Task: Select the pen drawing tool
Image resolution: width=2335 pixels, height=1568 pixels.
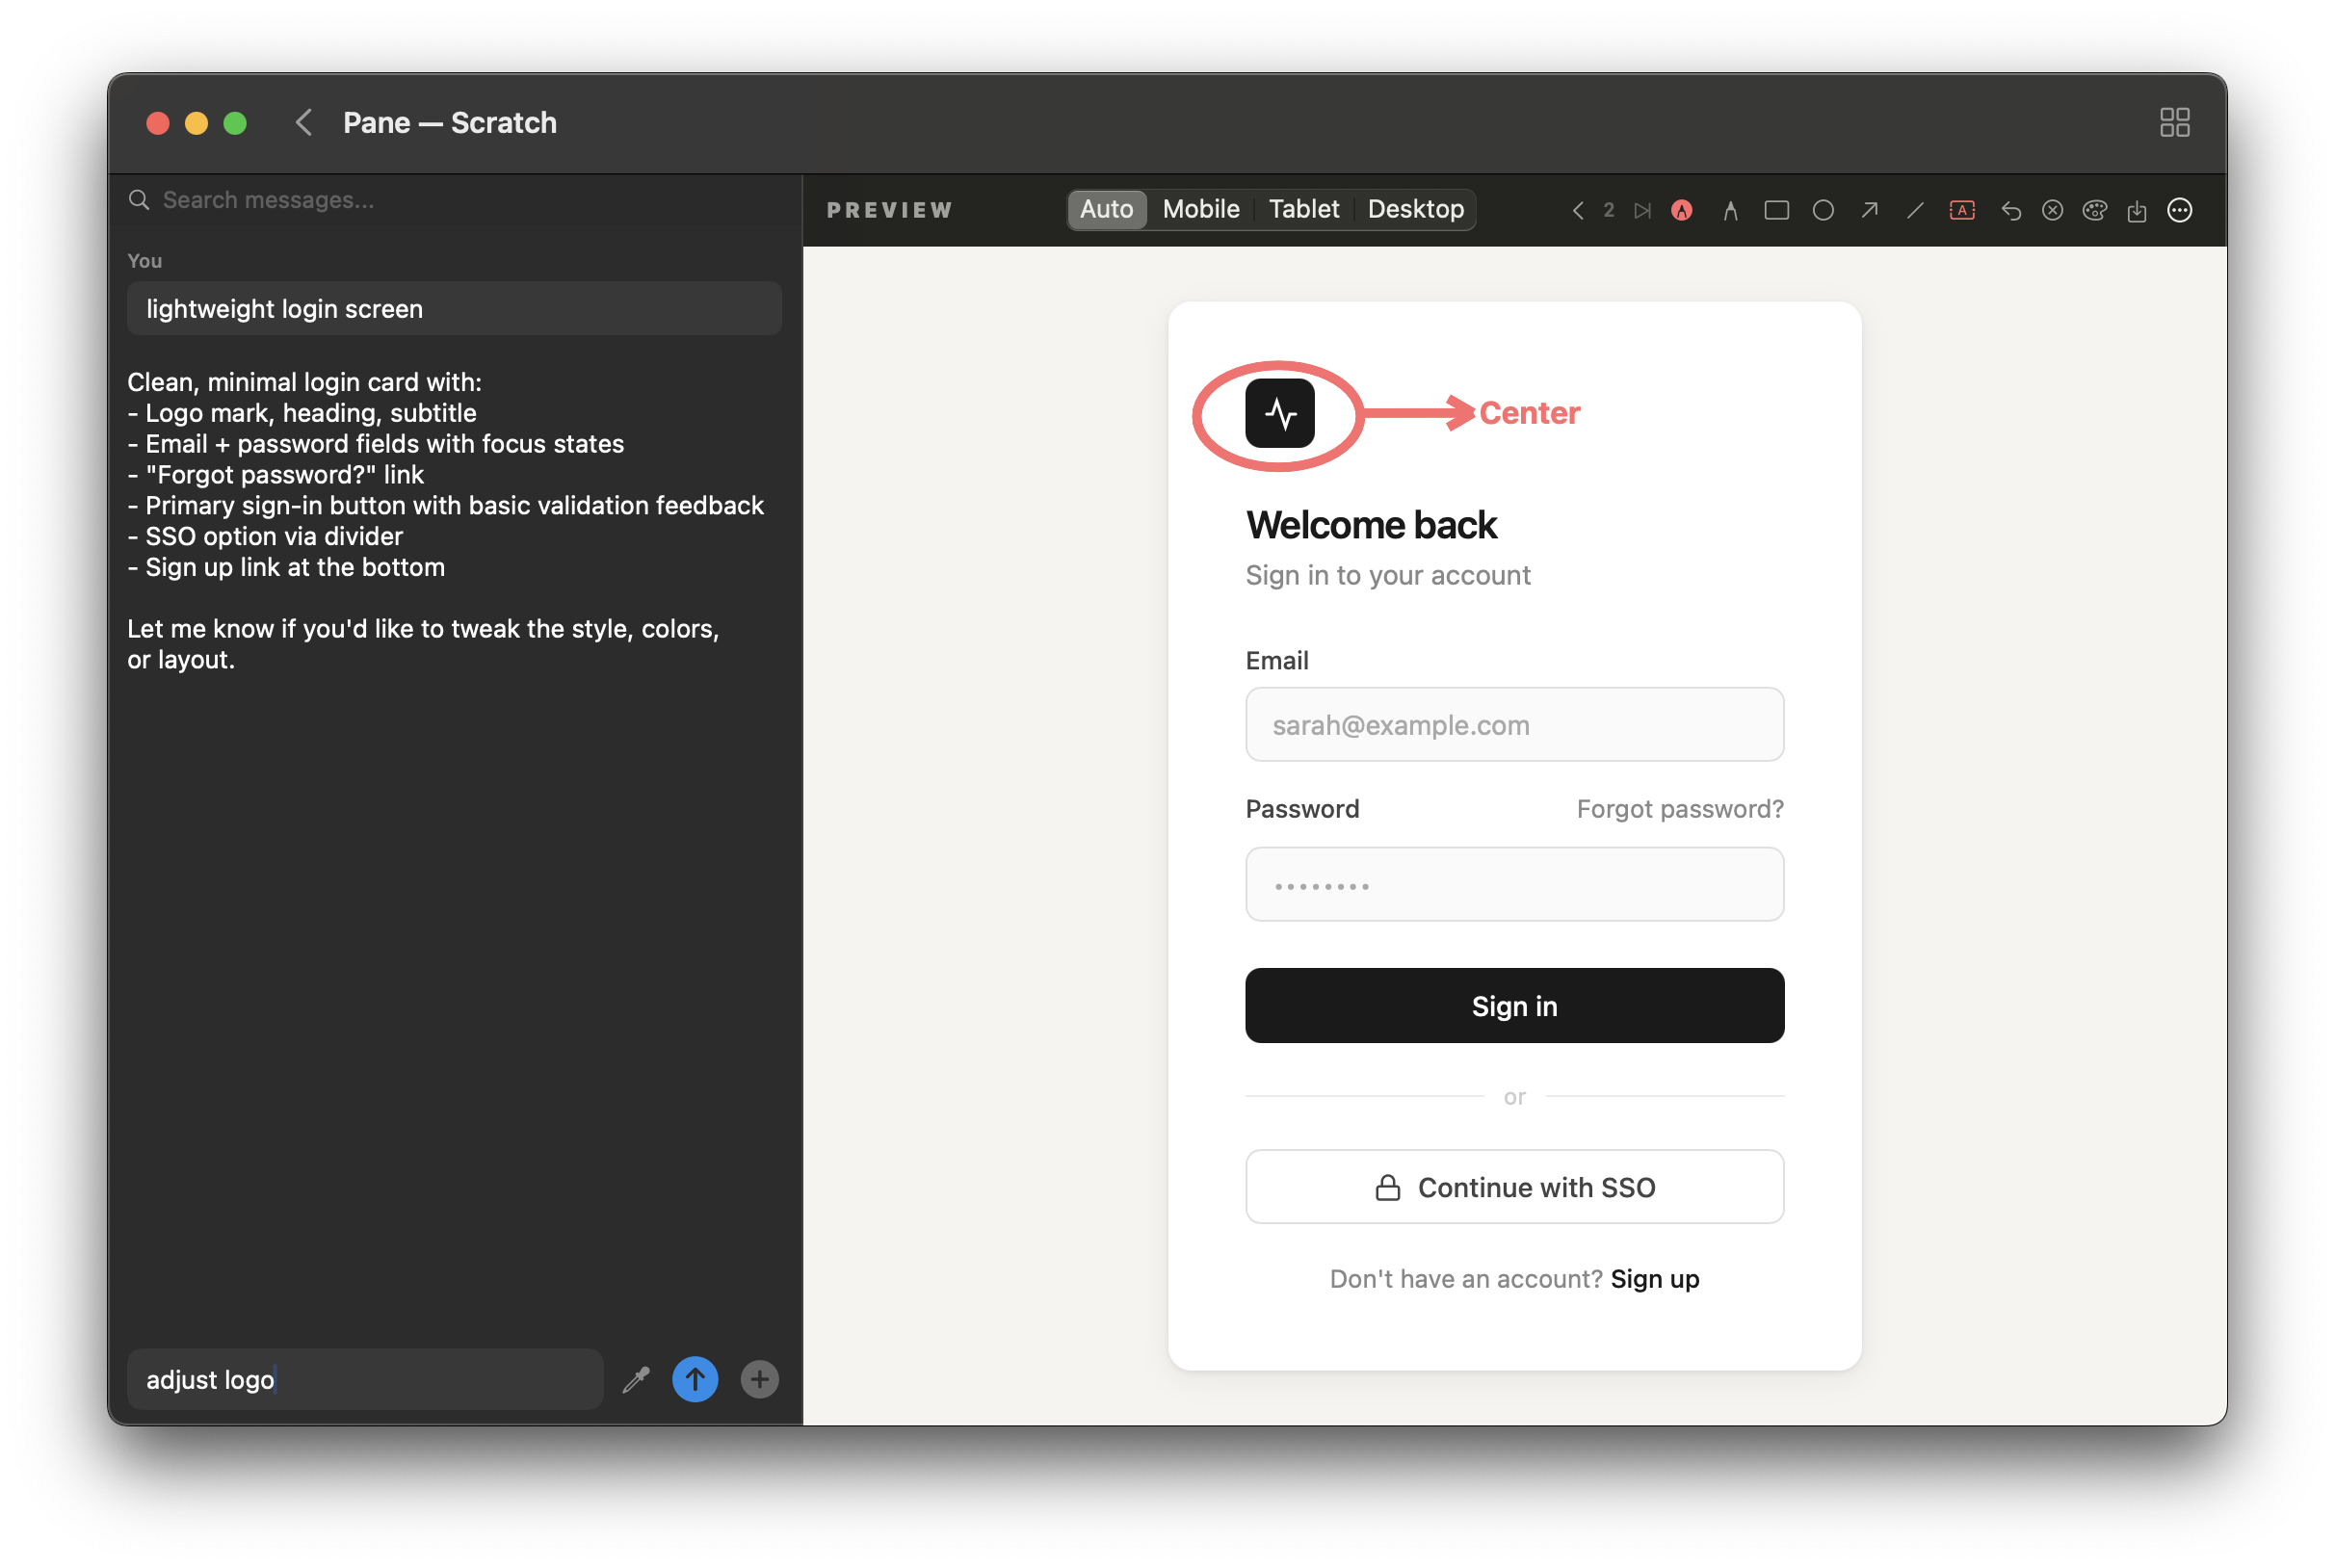Action: pos(1730,210)
